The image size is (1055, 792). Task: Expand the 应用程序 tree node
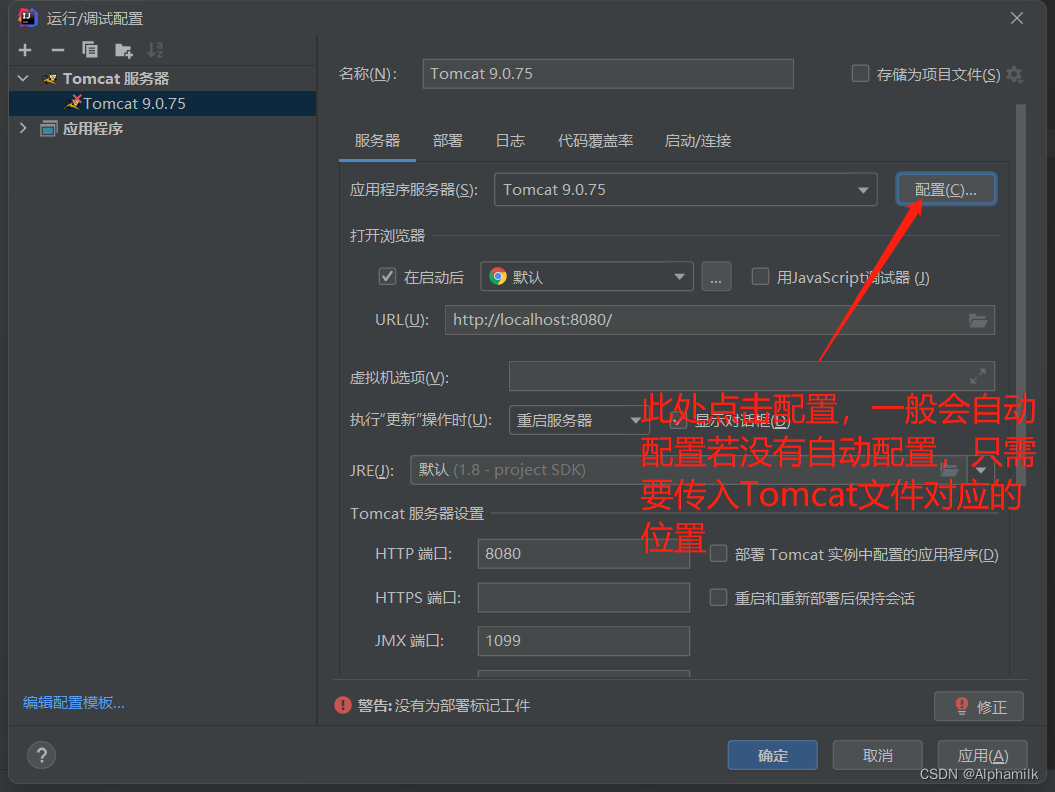(x=24, y=128)
